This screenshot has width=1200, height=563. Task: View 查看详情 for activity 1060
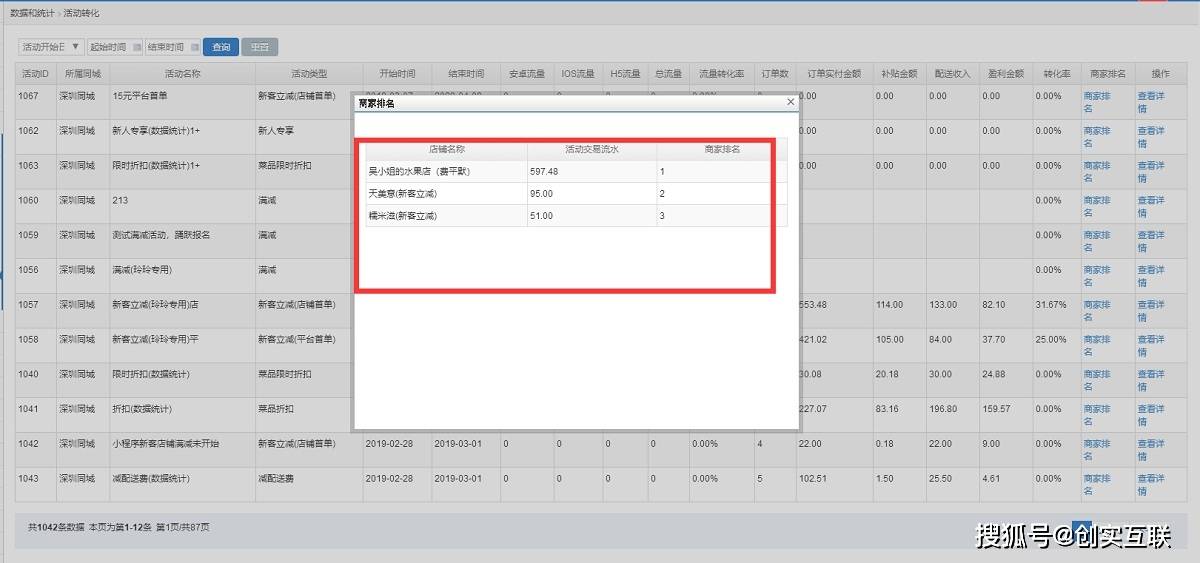pyautogui.click(x=1151, y=206)
